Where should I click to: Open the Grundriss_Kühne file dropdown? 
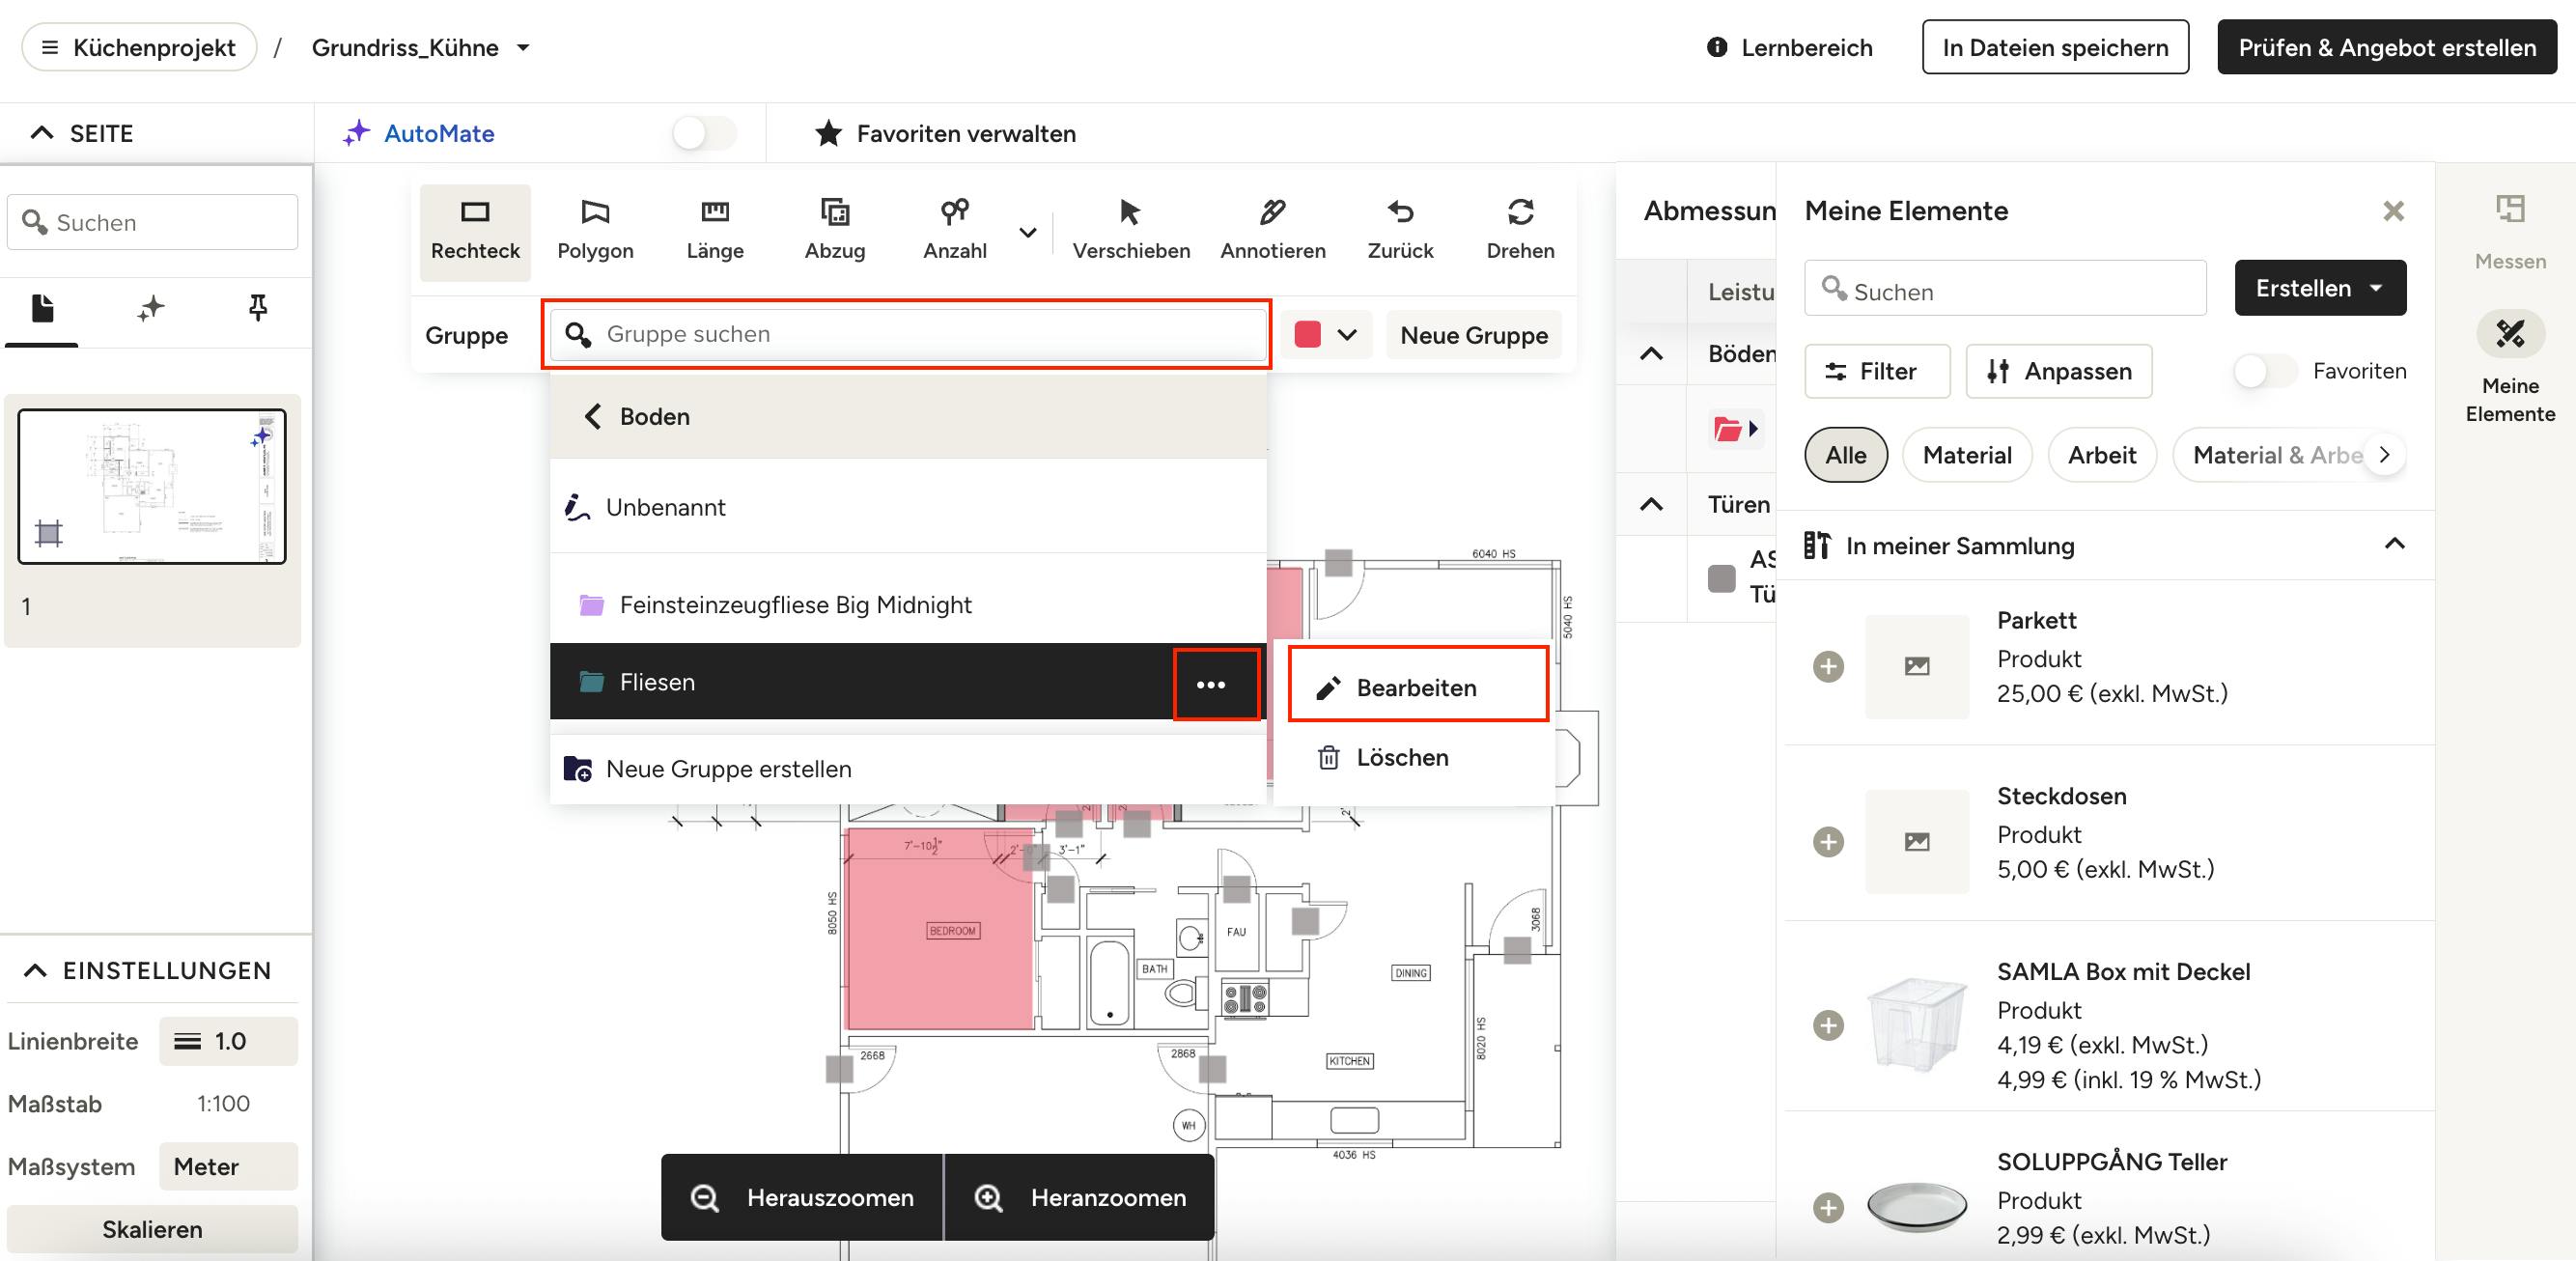click(523, 47)
